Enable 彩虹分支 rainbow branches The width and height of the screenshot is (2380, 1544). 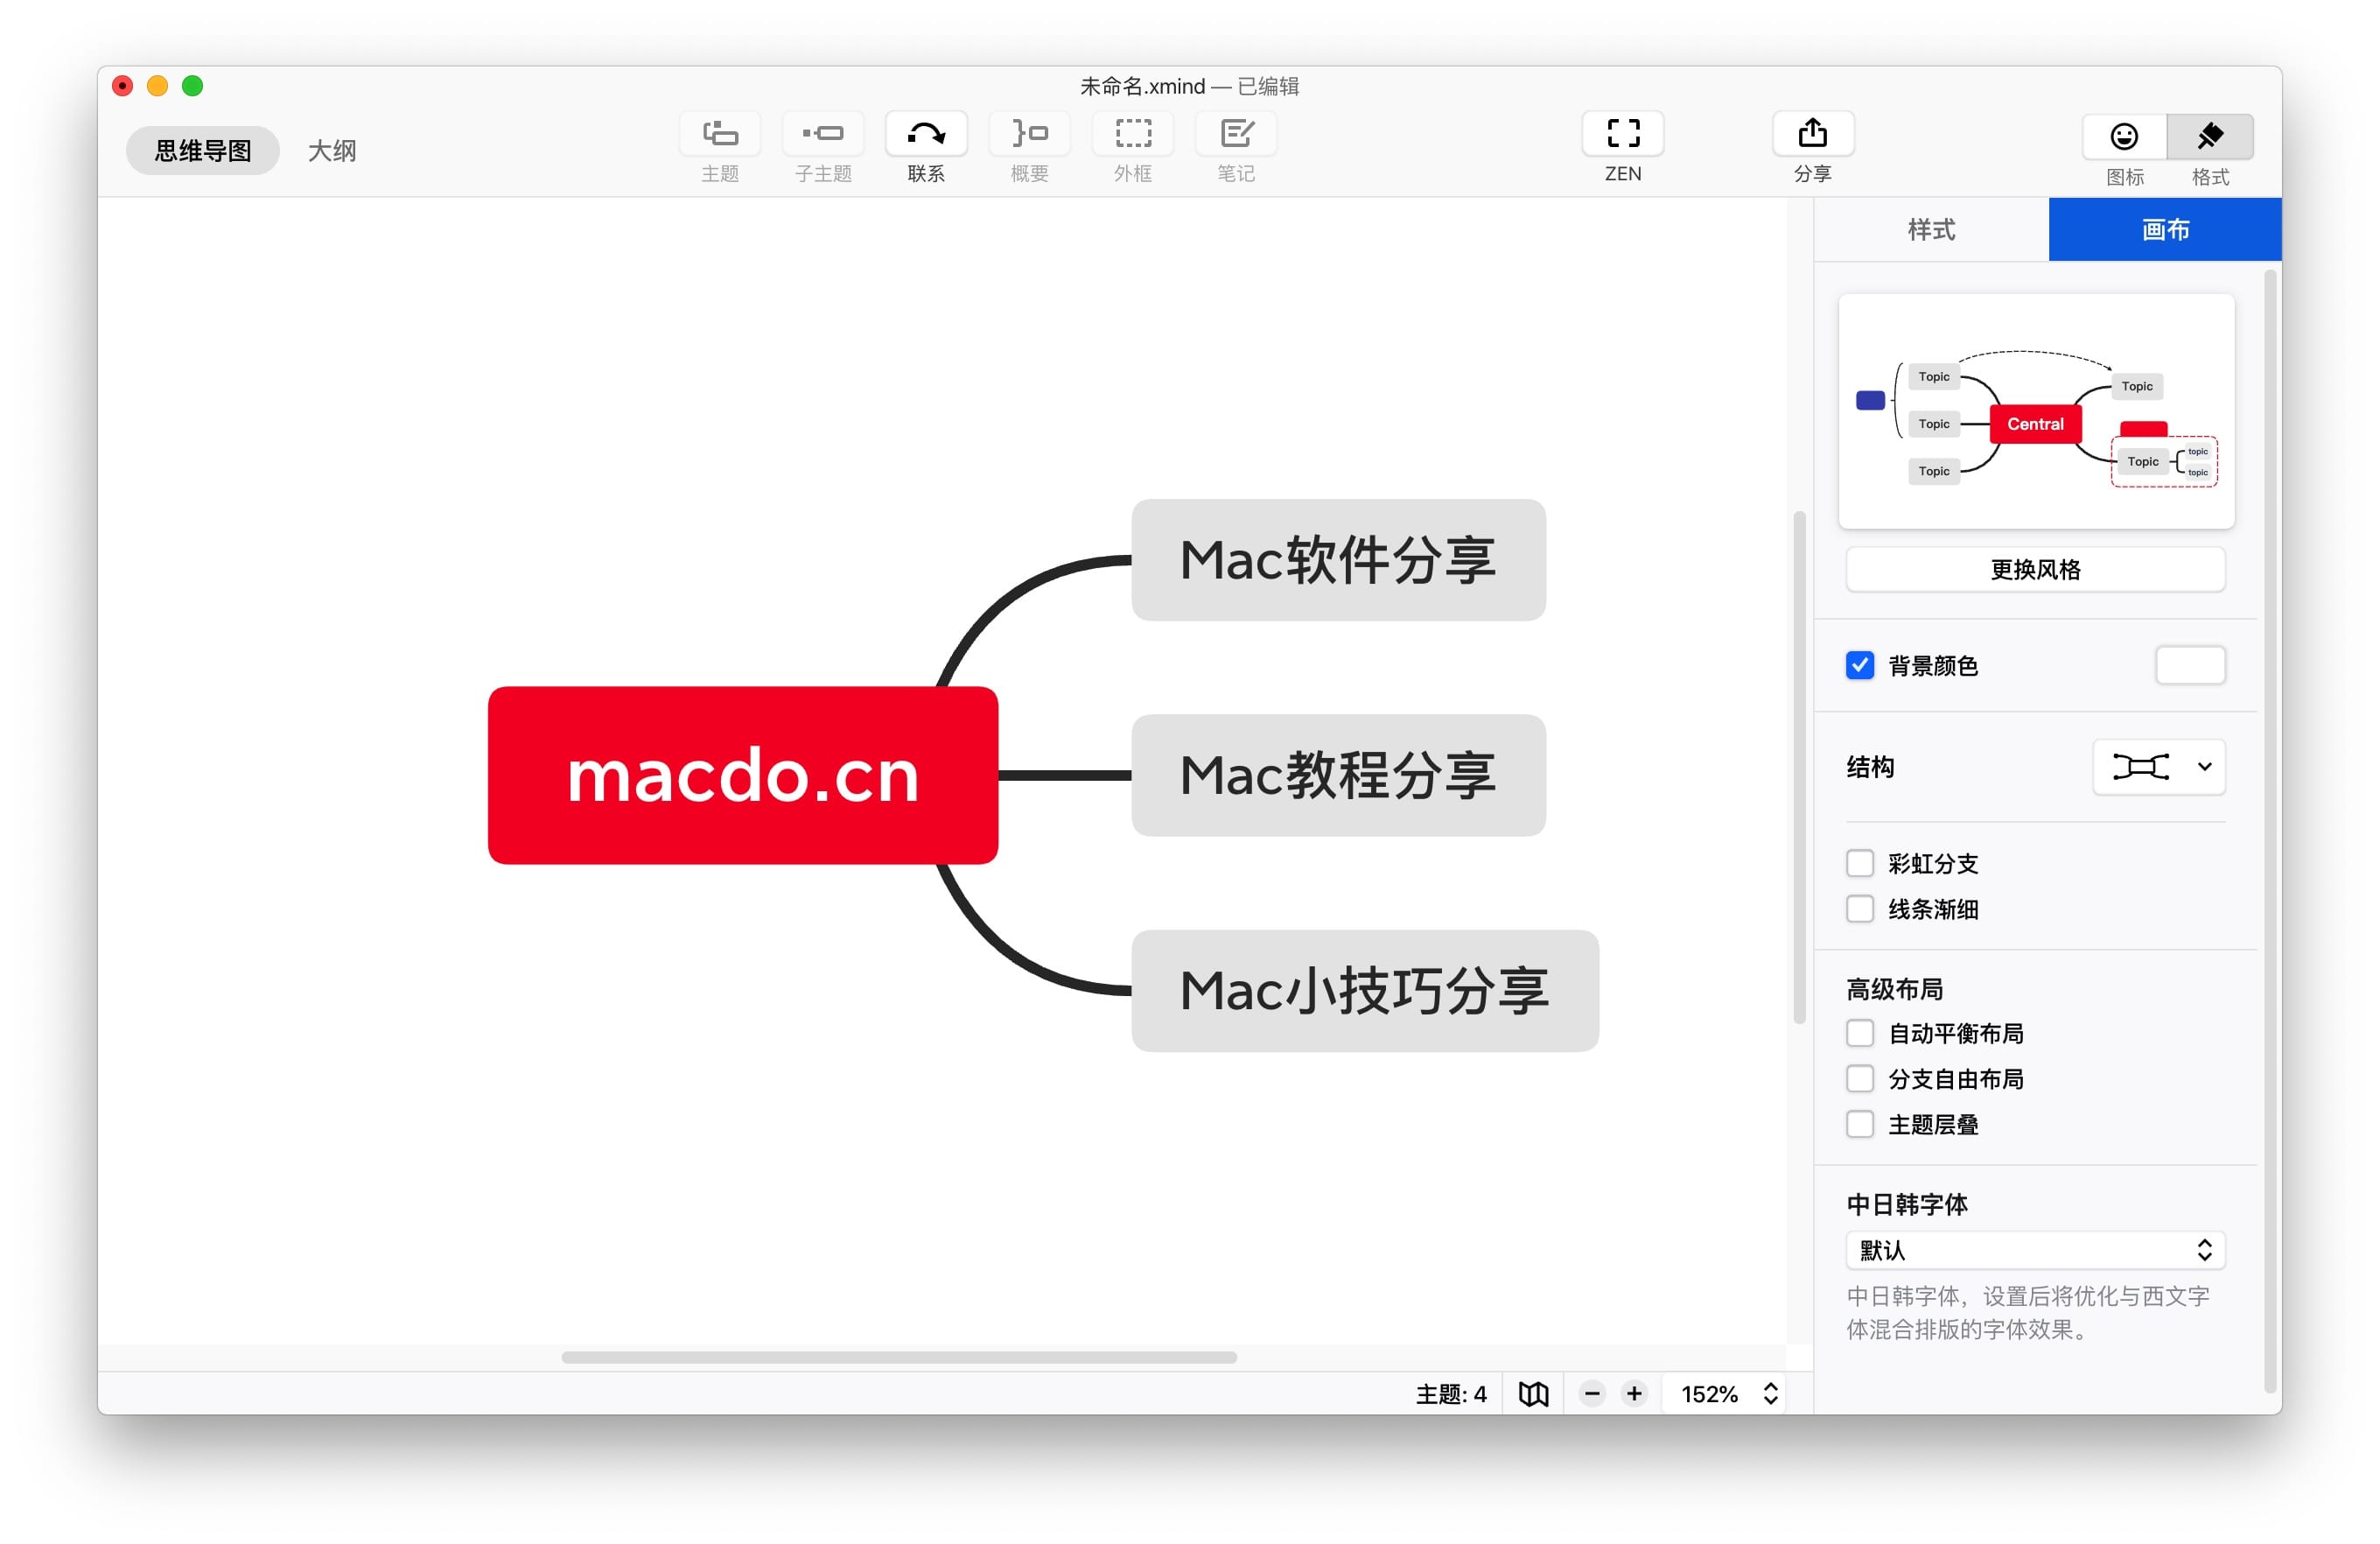[1860, 863]
